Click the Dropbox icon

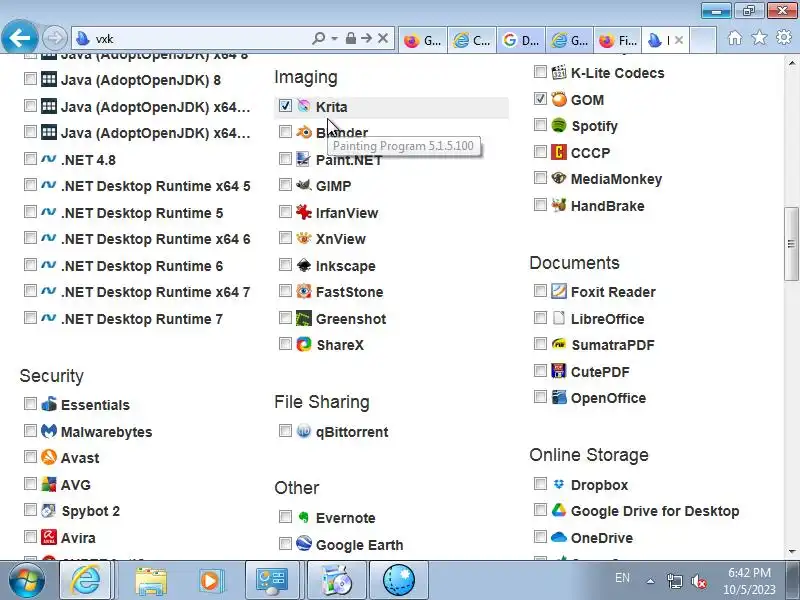click(559, 484)
